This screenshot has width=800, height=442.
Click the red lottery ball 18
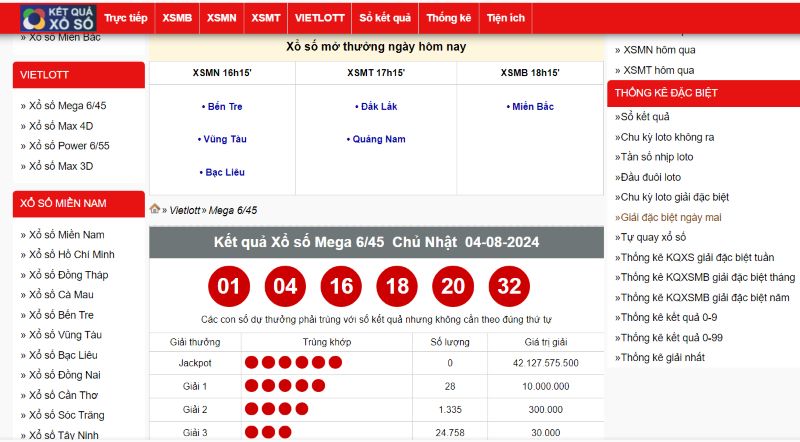(x=397, y=287)
